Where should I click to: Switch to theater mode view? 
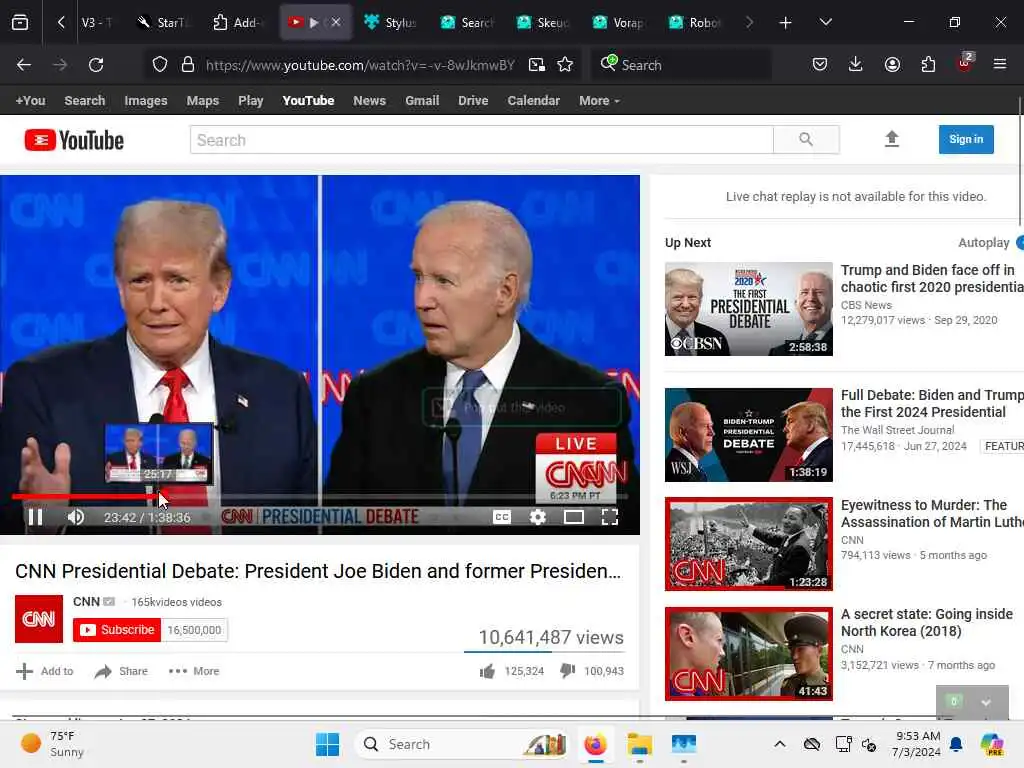click(x=573, y=517)
